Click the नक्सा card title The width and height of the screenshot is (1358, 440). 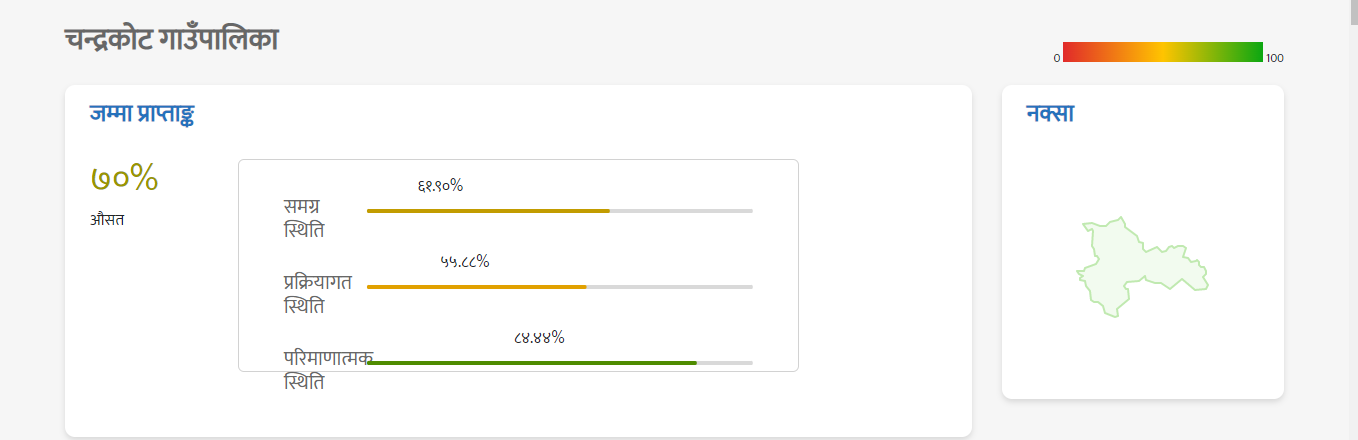coord(1050,113)
